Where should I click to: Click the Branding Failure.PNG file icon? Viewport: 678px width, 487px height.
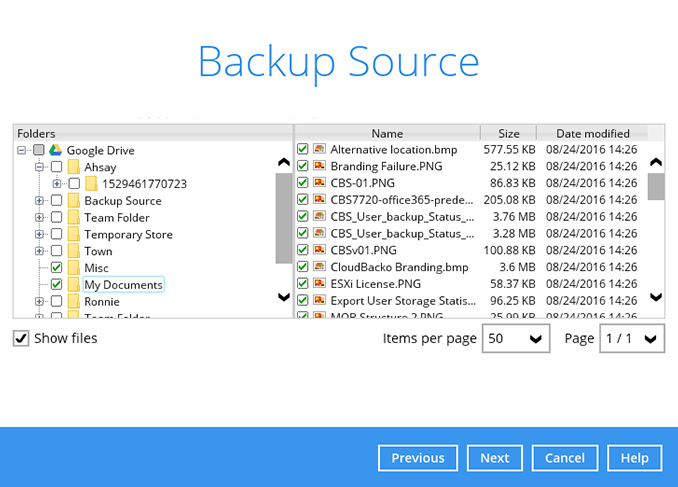pyautogui.click(x=319, y=166)
